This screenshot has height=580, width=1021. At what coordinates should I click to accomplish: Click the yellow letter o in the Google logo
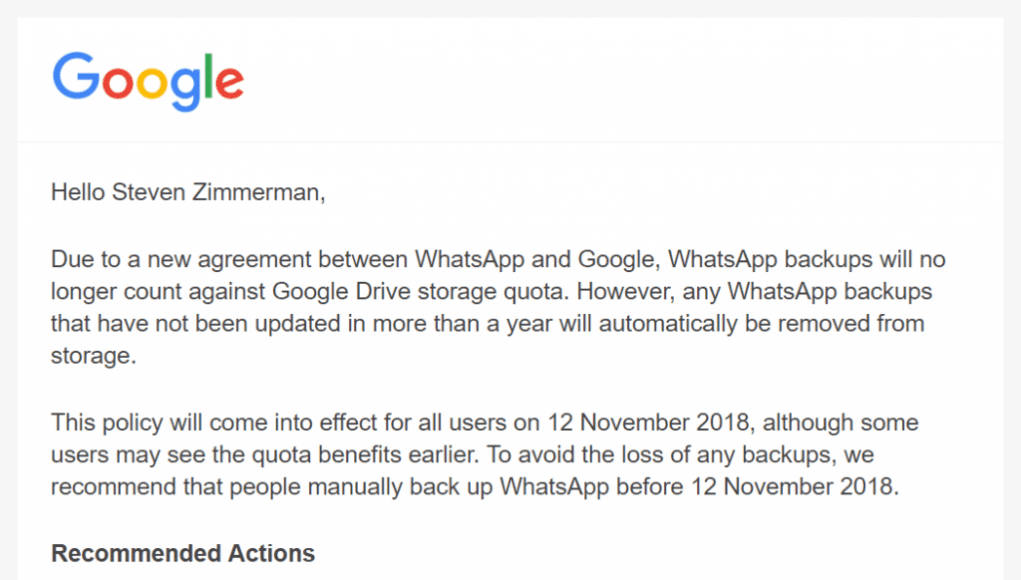151,83
